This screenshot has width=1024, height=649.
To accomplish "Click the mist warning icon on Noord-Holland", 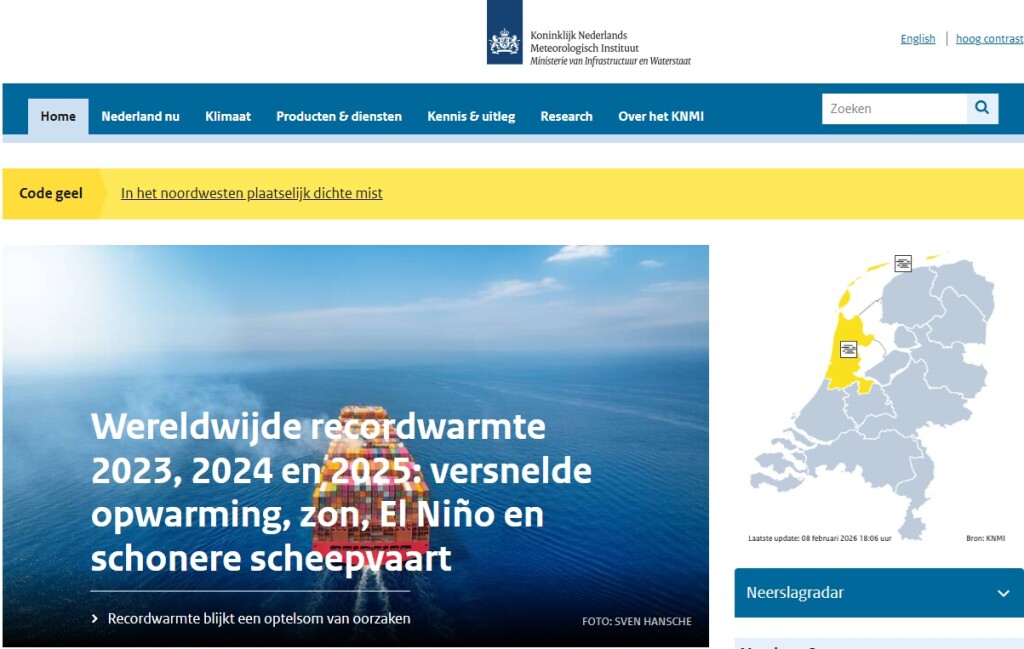I will pos(848,349).
